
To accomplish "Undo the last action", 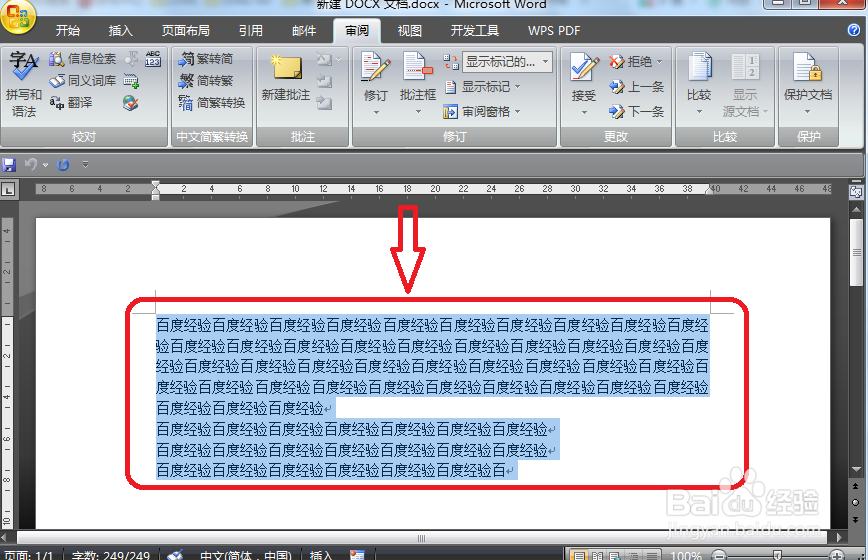I will pyautogui.click(x=31, y=164).
